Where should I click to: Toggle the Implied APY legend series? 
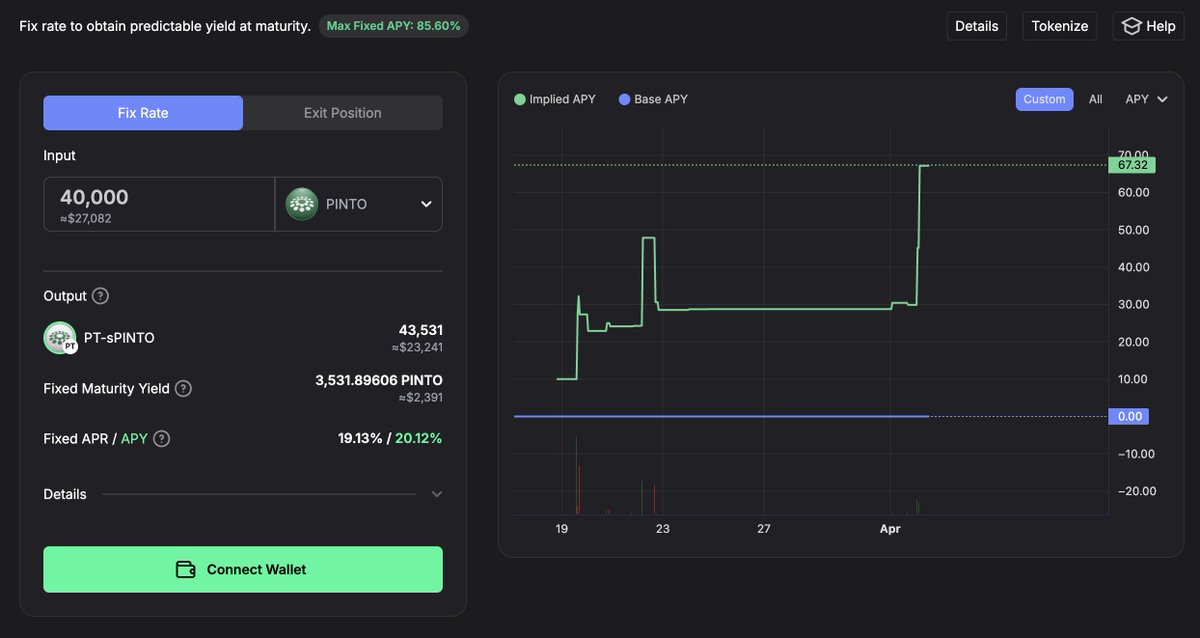click(x=554, y=99)
